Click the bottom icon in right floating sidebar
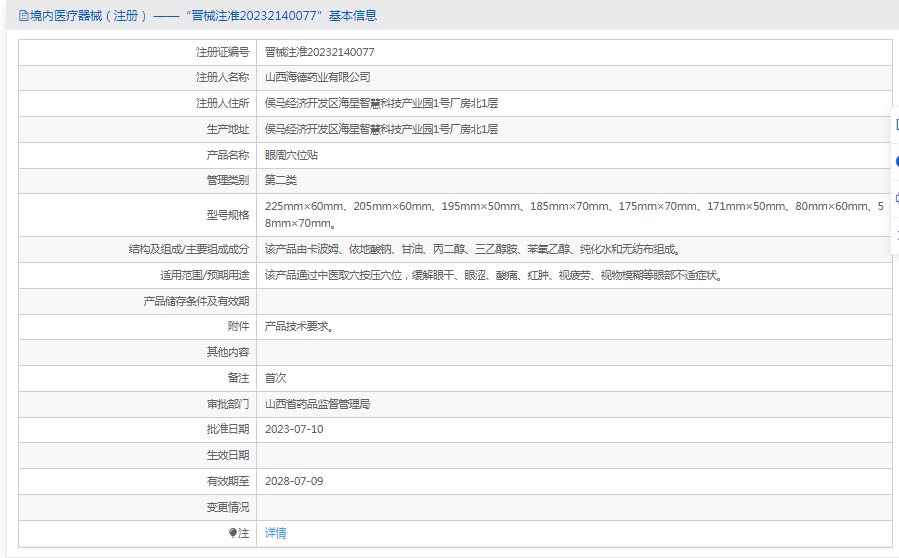This screenshot has width=899, height=558. [896, 233]
